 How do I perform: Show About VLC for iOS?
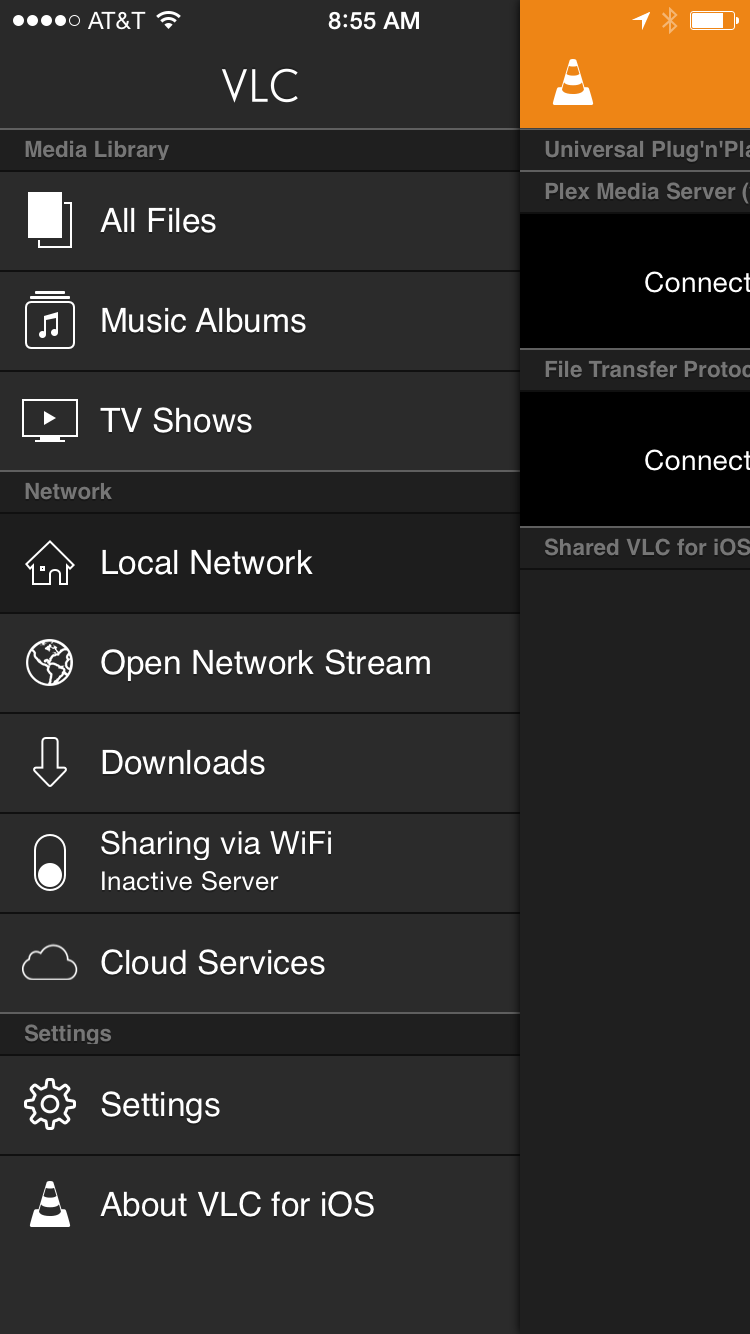238,1205
